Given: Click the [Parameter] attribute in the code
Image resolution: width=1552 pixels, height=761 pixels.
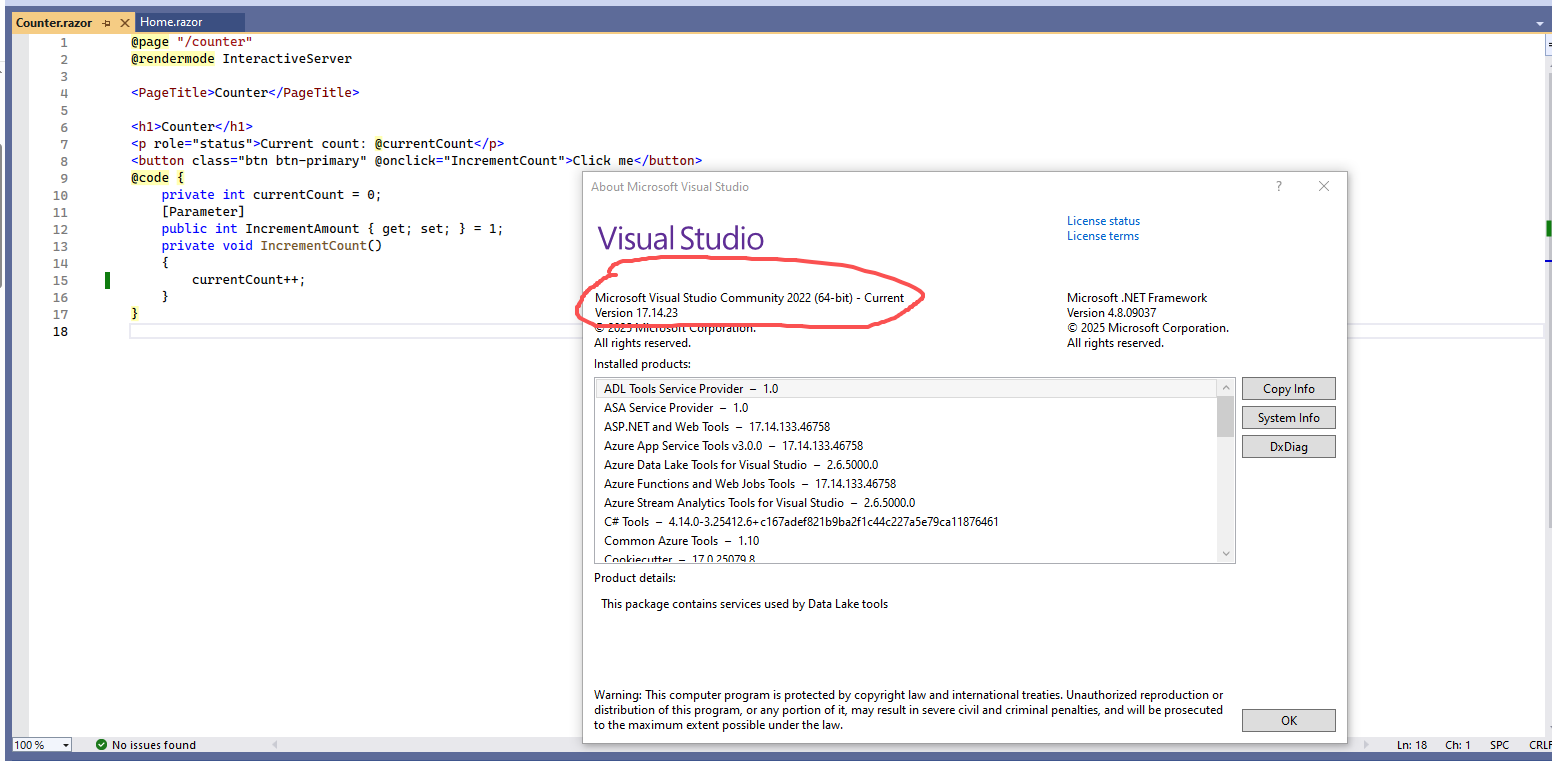Looking at the screenshot, I should coord(203,212).
